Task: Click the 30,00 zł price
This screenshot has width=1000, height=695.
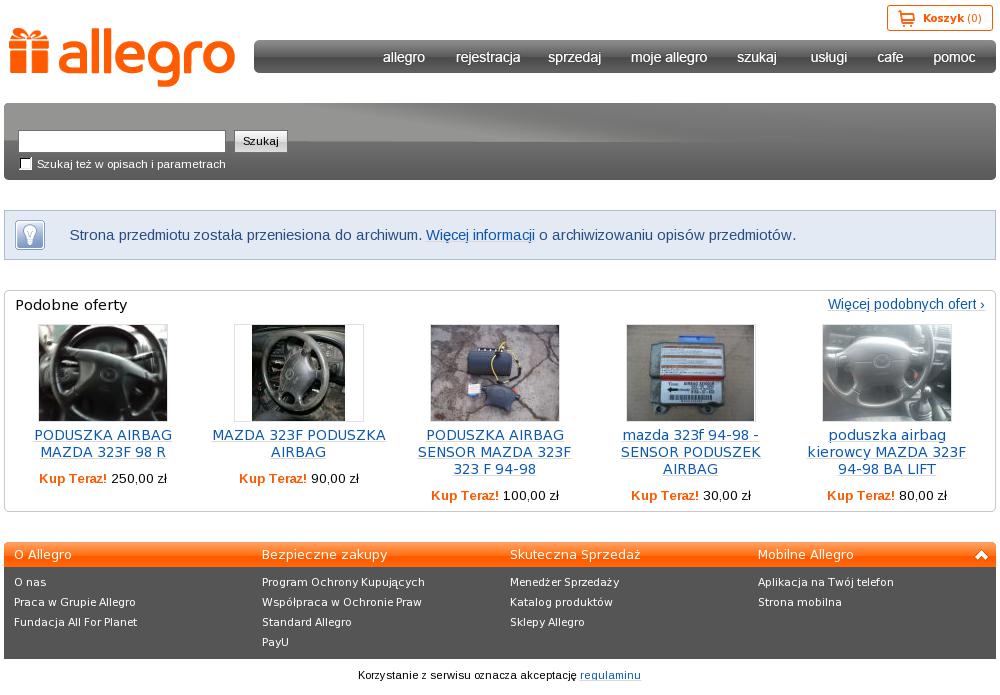Action: (727, 496)
